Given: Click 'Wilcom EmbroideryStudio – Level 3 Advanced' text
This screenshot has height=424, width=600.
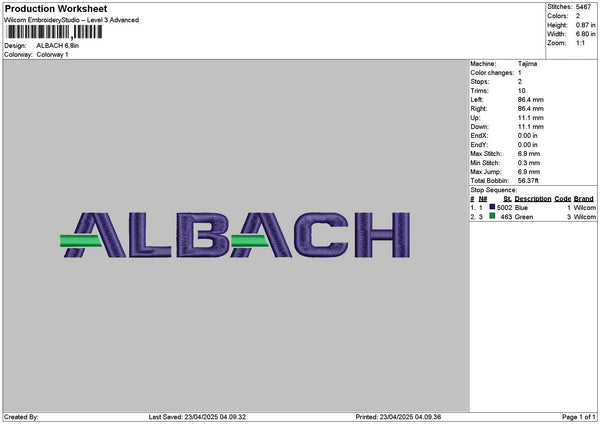Looking at the screenshot, I should tap(72, 20).
